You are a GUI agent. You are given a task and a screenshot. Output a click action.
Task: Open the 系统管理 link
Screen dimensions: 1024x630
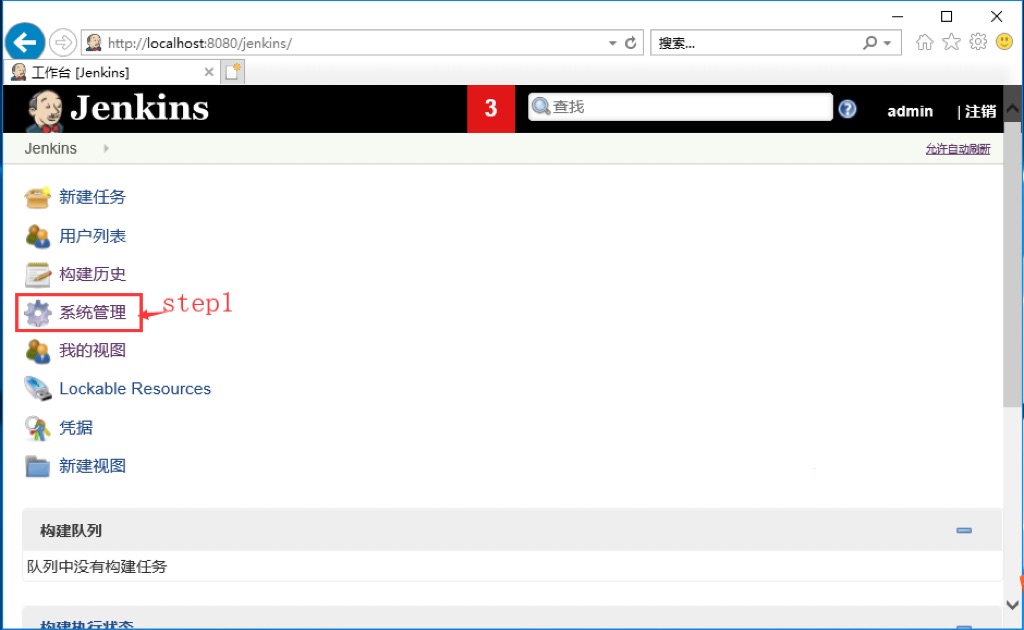point(92,313)
